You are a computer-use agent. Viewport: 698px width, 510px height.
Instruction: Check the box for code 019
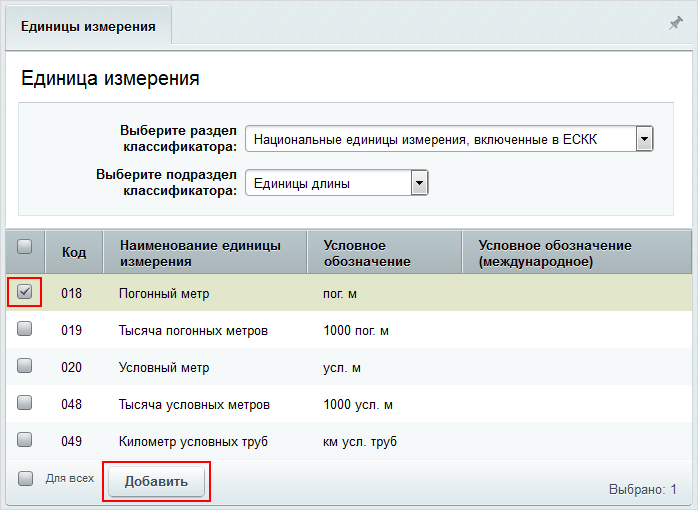(24, 329)
